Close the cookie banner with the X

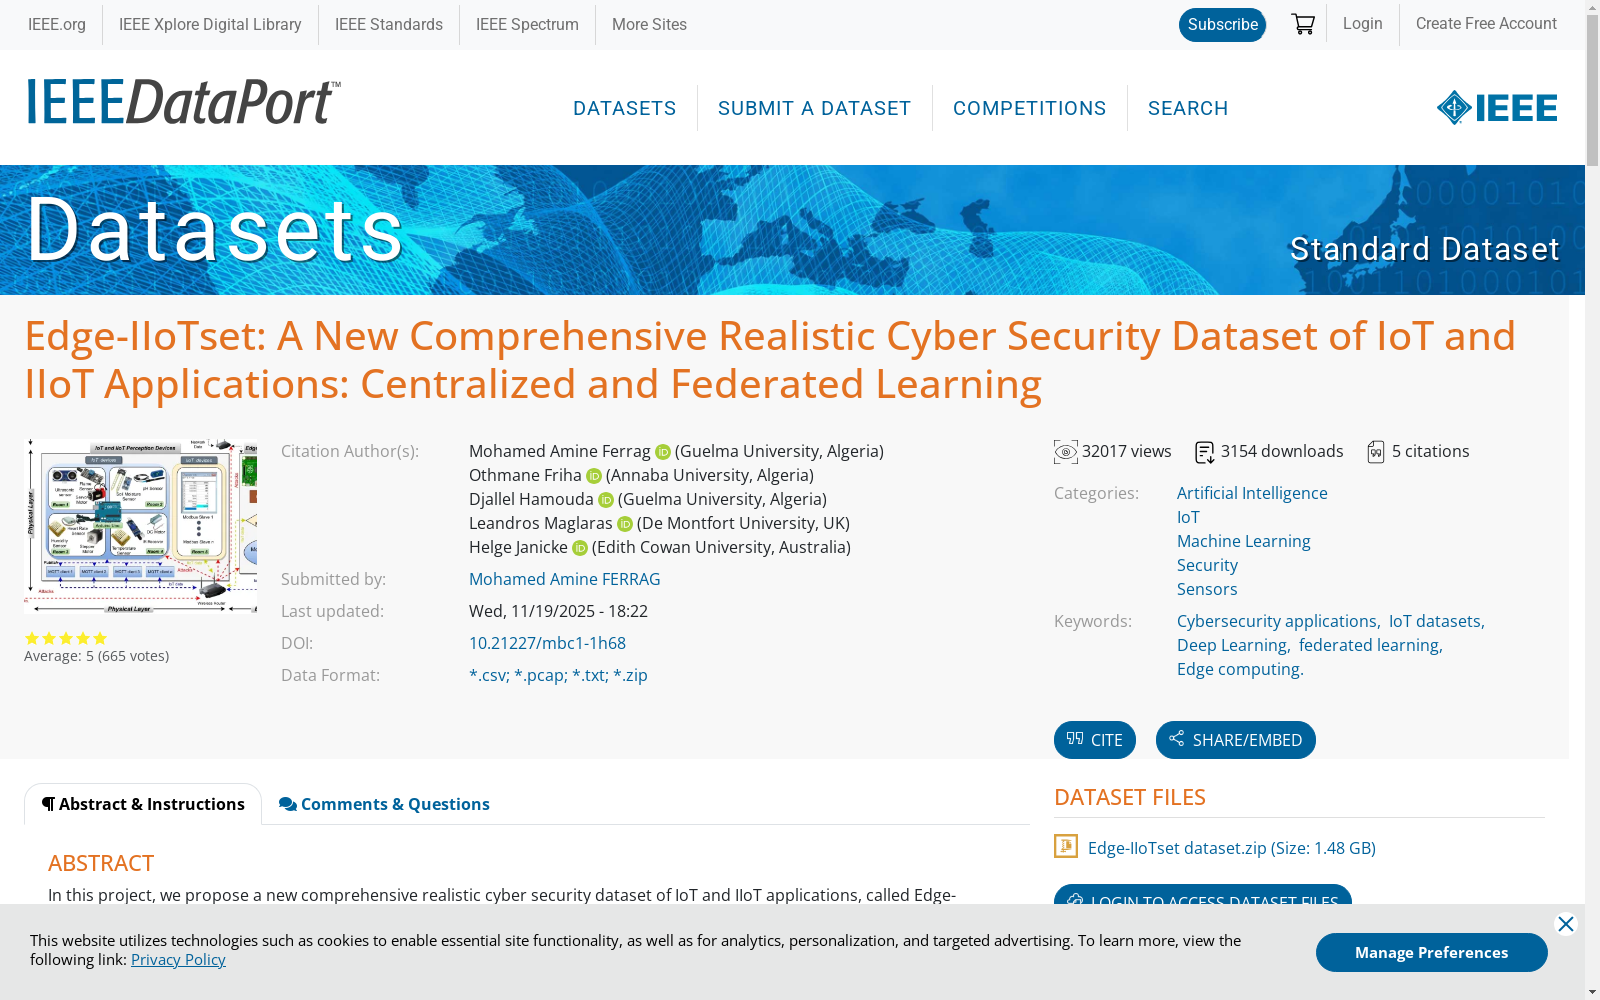coord(1566,924)
